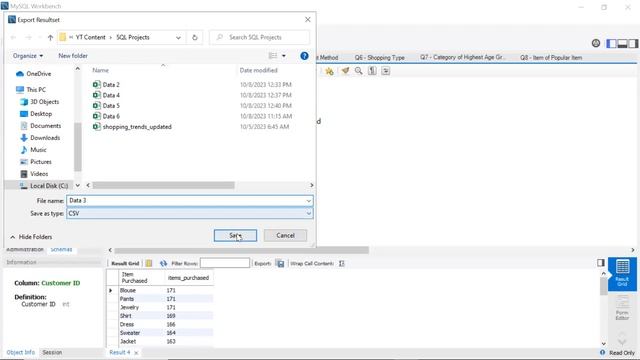Image resolution: width=640 pixels, height=360 pixels.
Task: Sort files by Date modified header
Action: point(258,70)
